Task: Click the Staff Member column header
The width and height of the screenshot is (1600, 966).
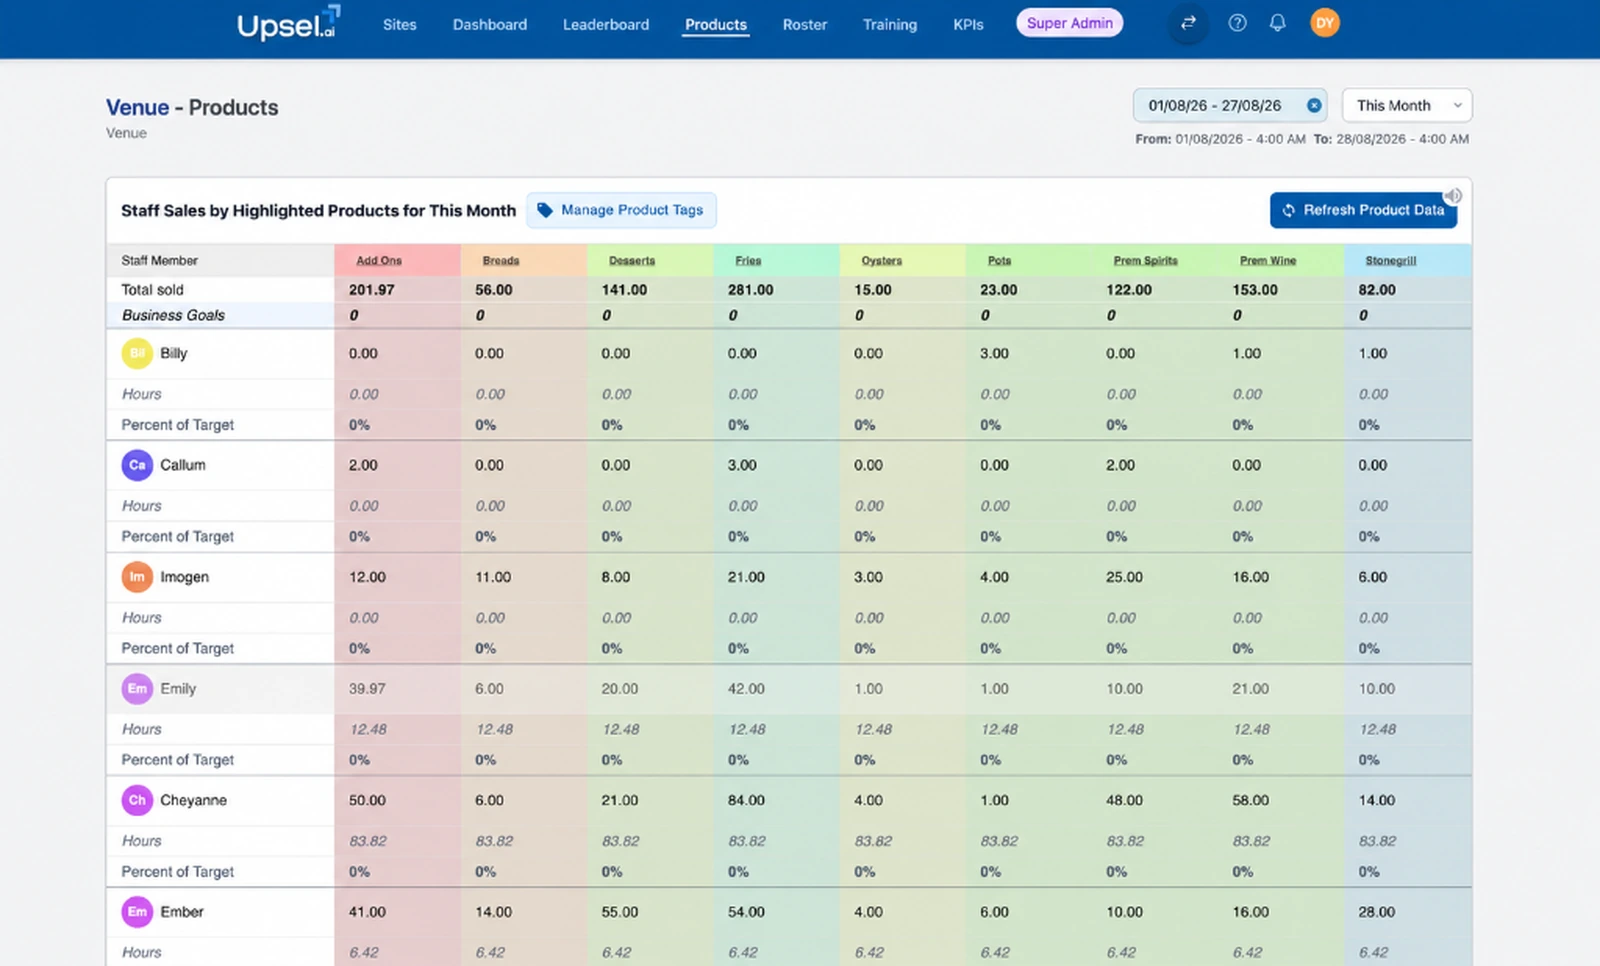Action: pos(160,260)
